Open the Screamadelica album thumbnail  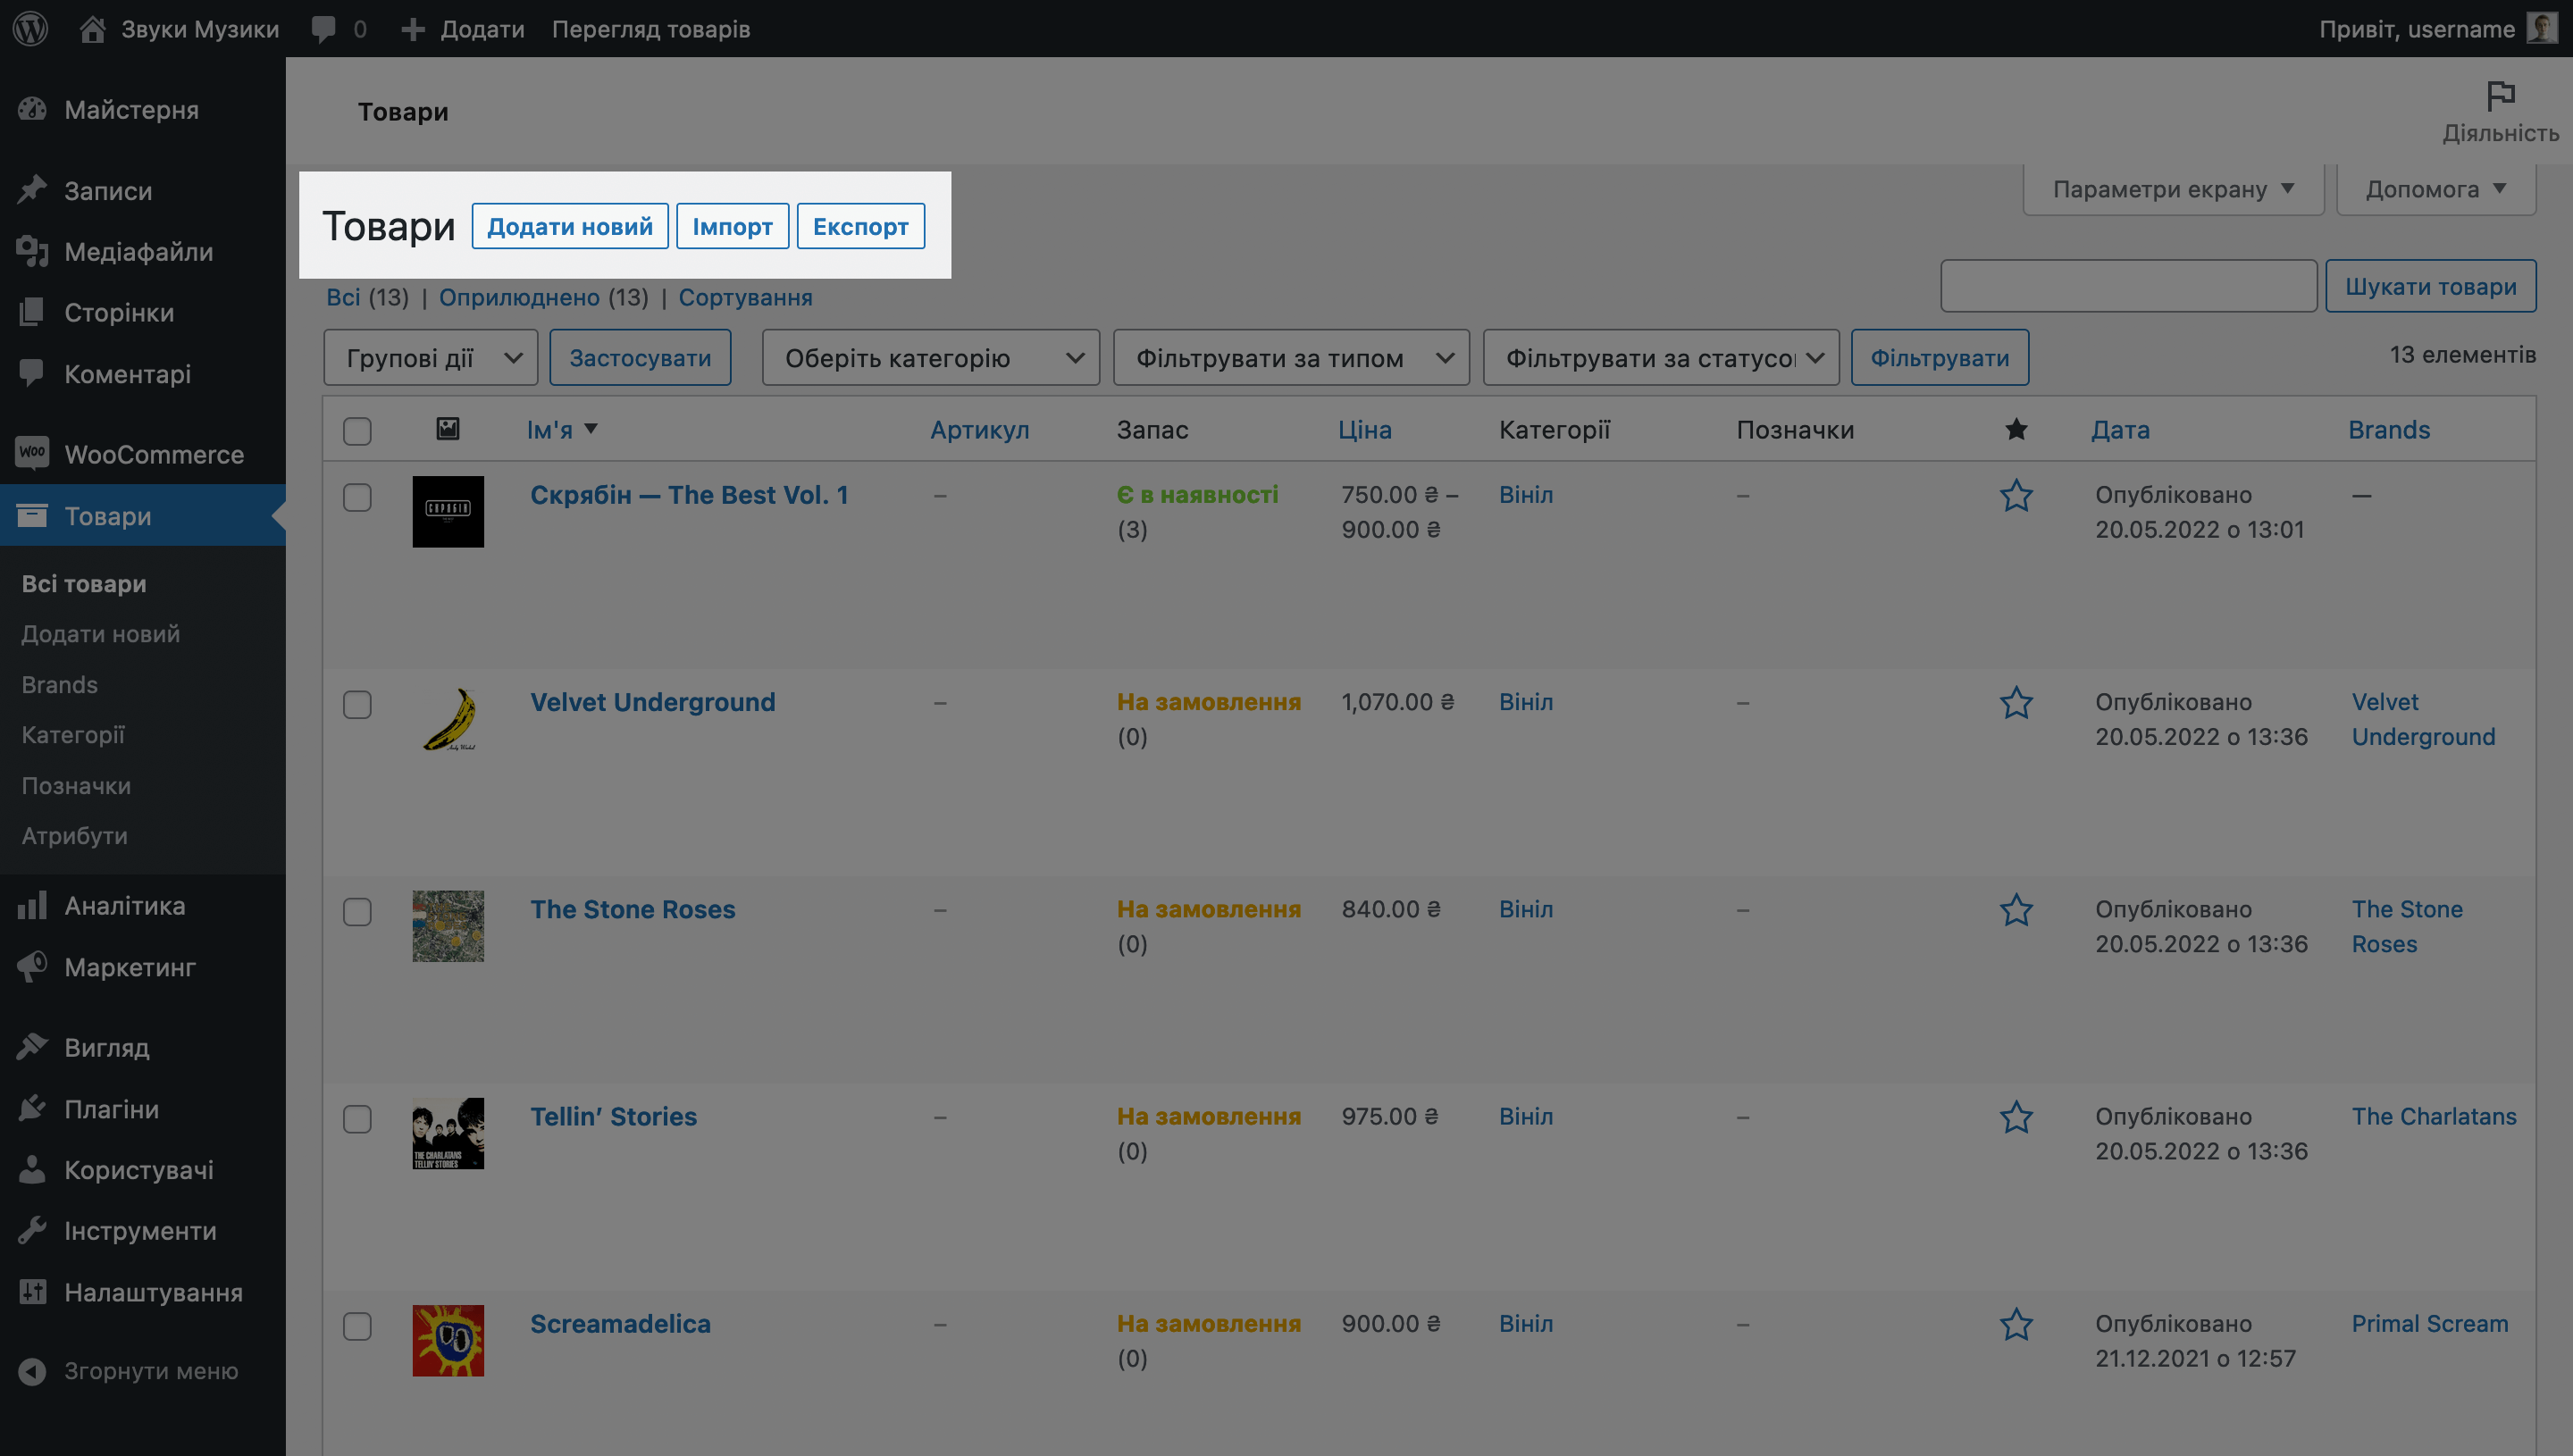click(448, 1340)
